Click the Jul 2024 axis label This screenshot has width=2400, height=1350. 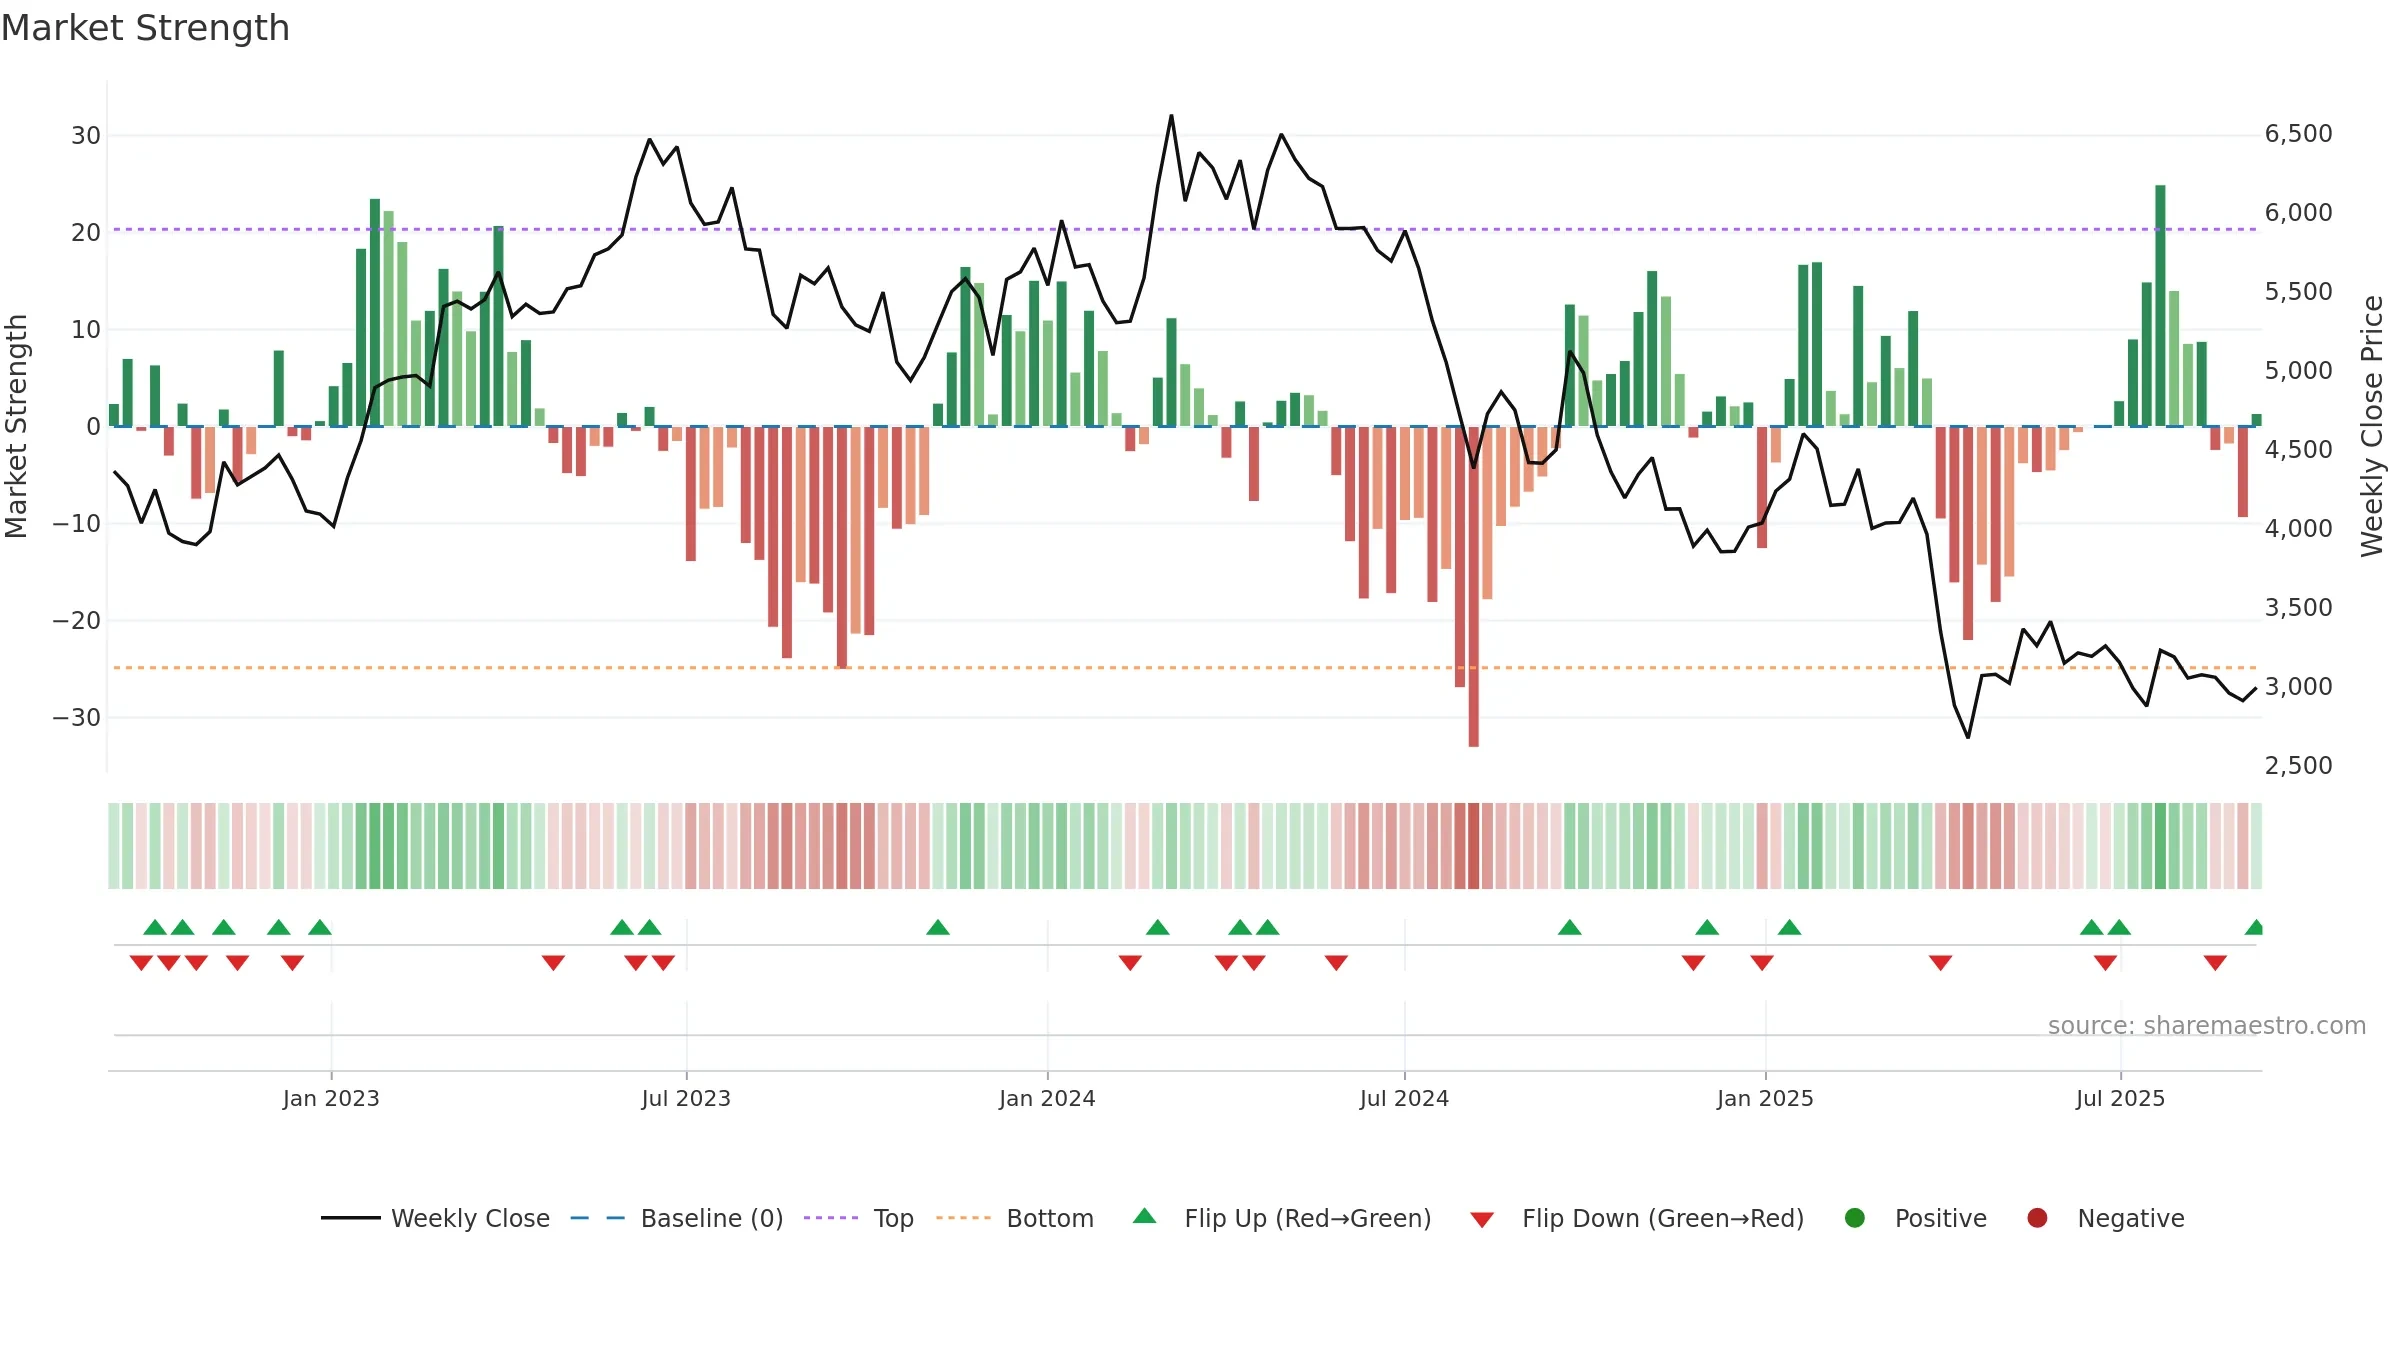pyautogui.click(x=1404, y=1098)
